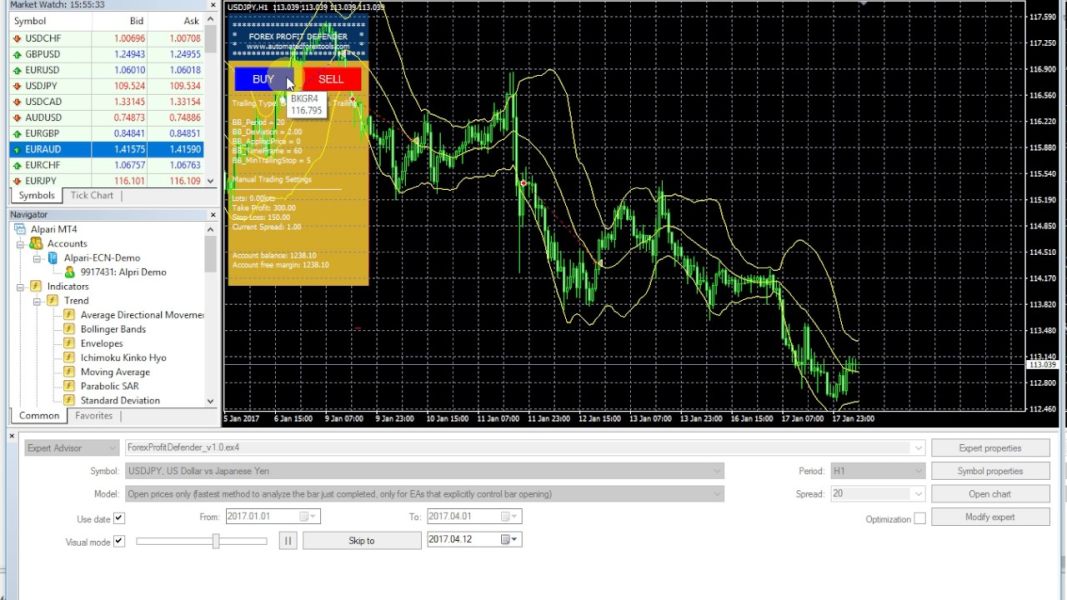Select USDCHF row in Market Watch

point(106,39)
